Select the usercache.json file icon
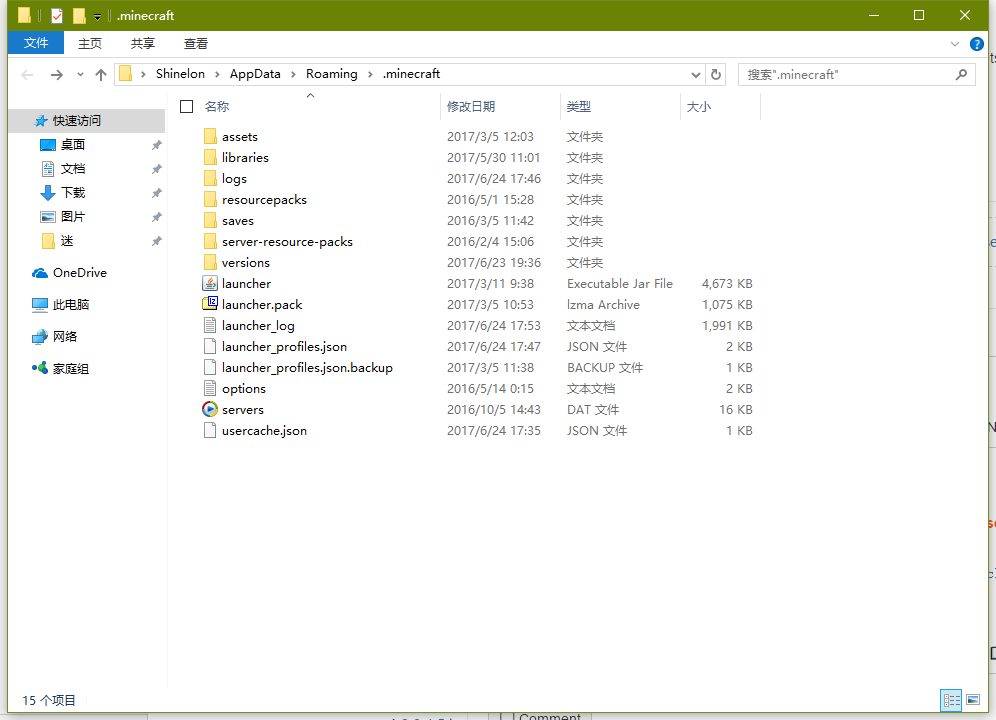Screen dimensions: 996x720 tap(210, 430)
